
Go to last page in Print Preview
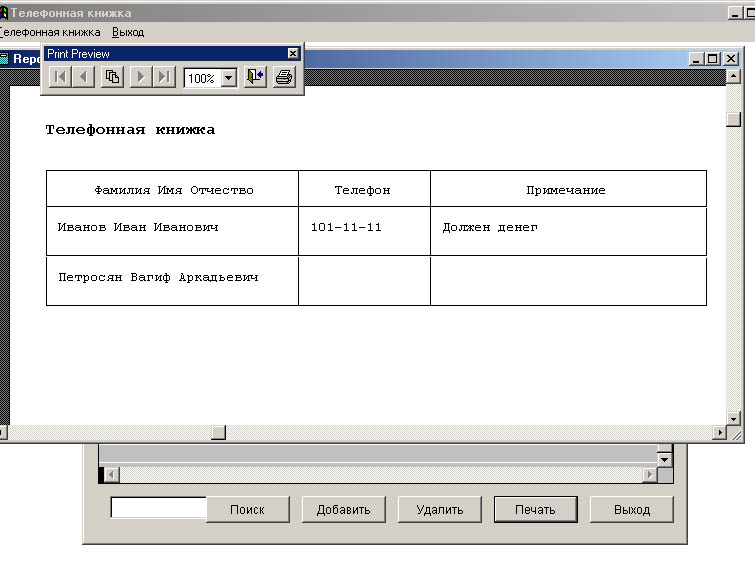coord(164,77)
